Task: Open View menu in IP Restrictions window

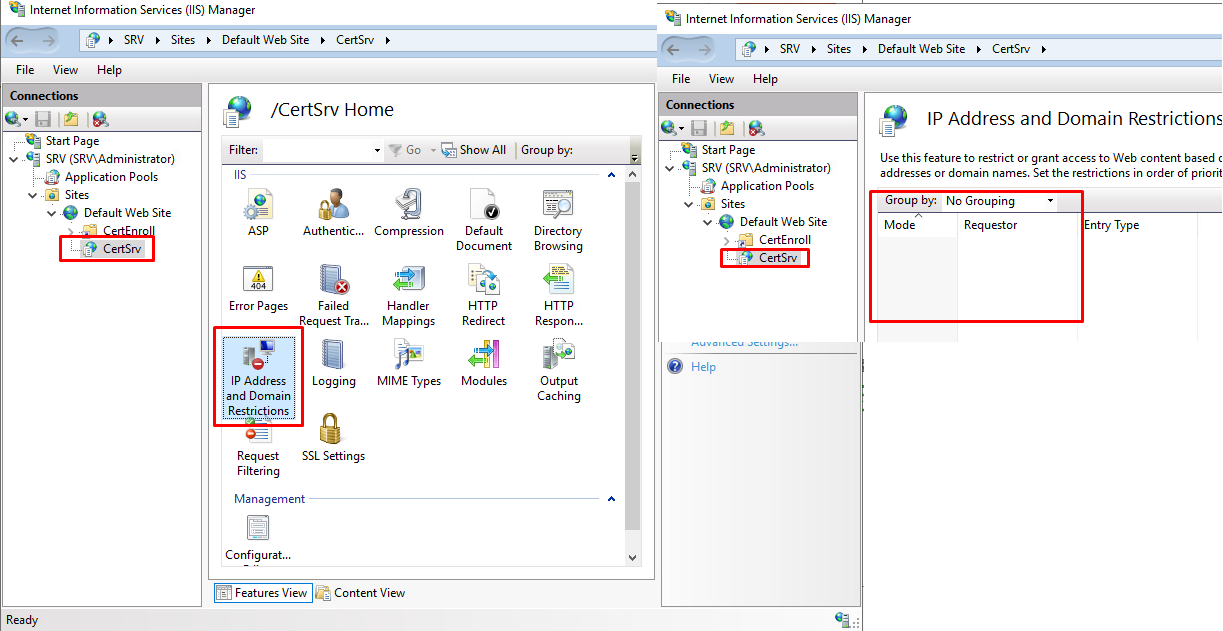Action: pyautogui.click(x=722, y=79)
